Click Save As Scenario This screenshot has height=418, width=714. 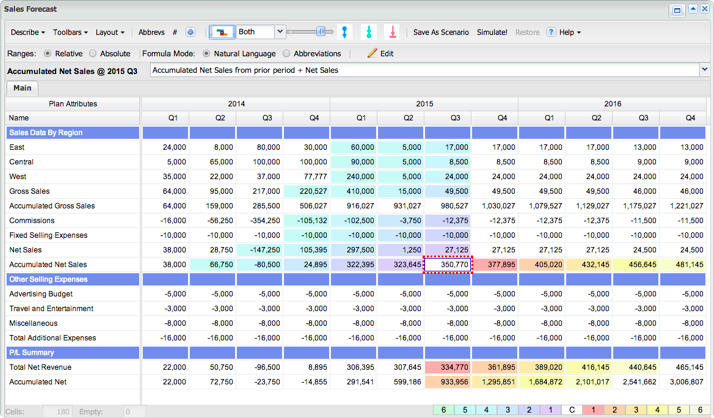(441, 32)
